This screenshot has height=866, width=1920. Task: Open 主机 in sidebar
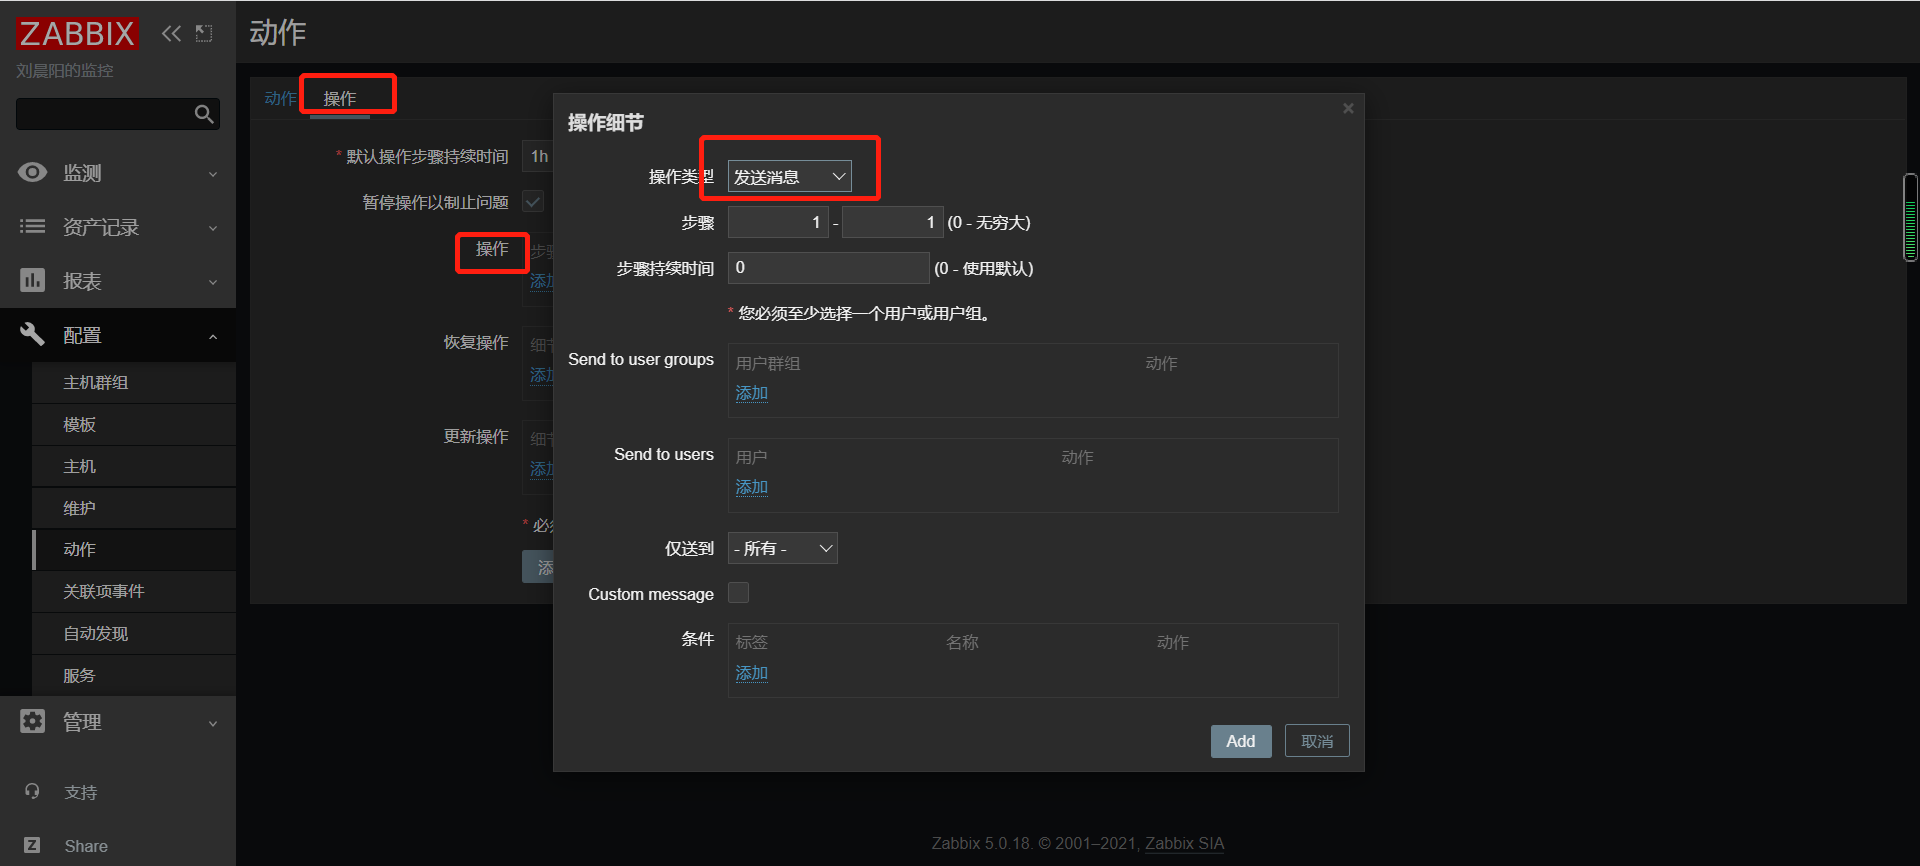pyautogui.click(x=134, y=466)
